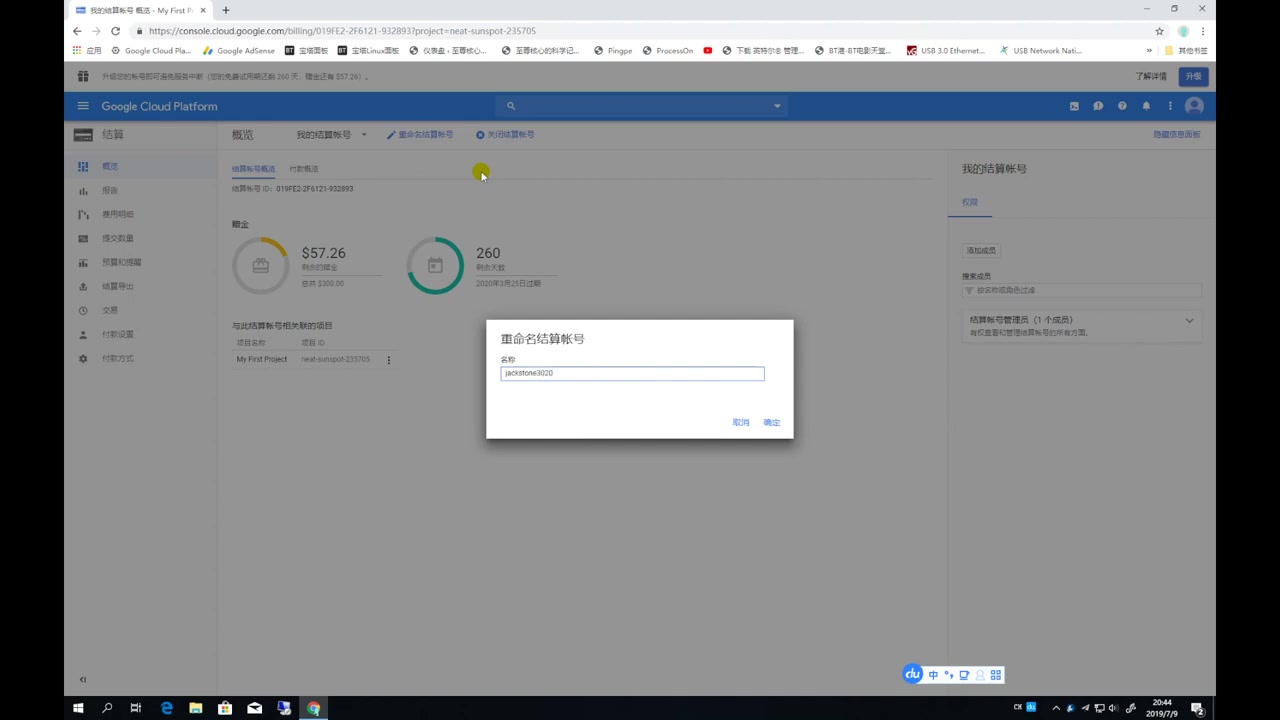Confirm rename with 确定 button

pos(772,422)
